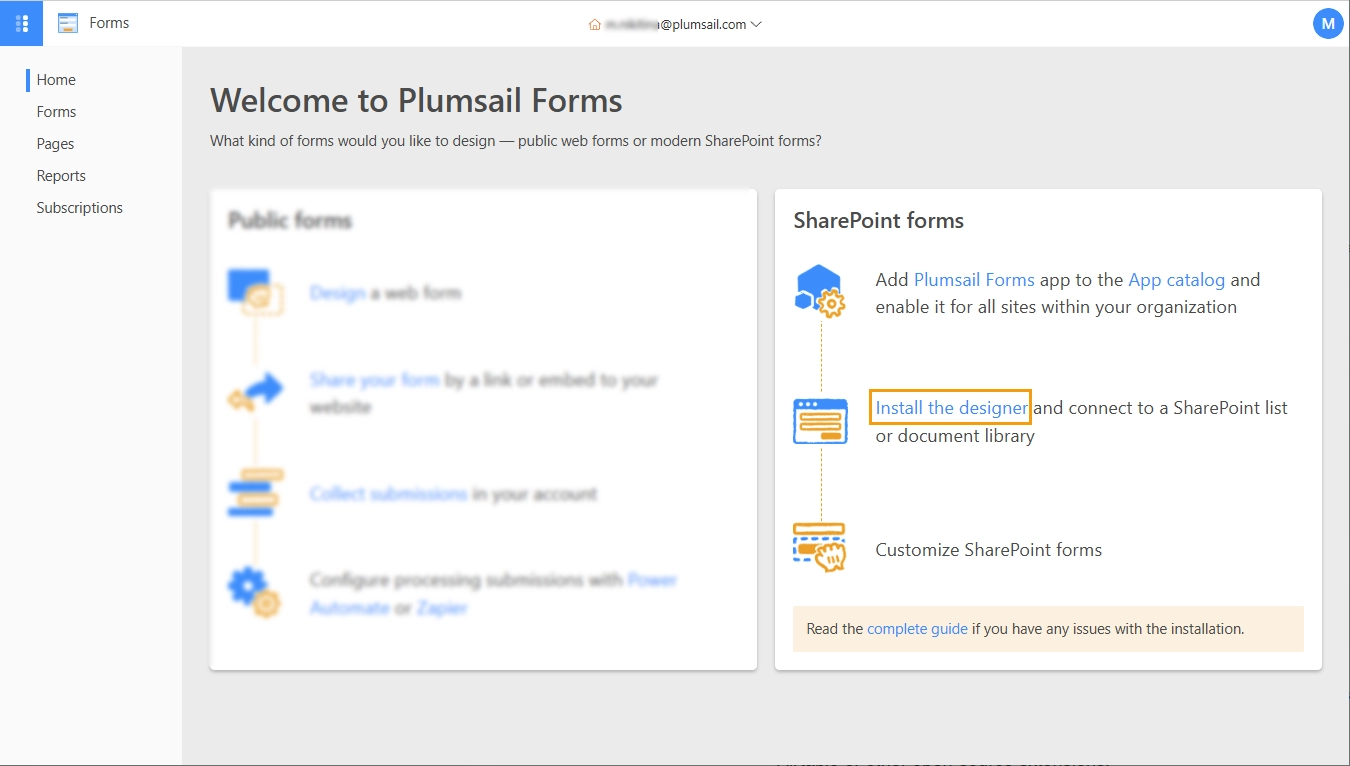The width and height of the screenshot is (1350, 766).
Task: Open the Reports section
Action: [x=61, y=175]
